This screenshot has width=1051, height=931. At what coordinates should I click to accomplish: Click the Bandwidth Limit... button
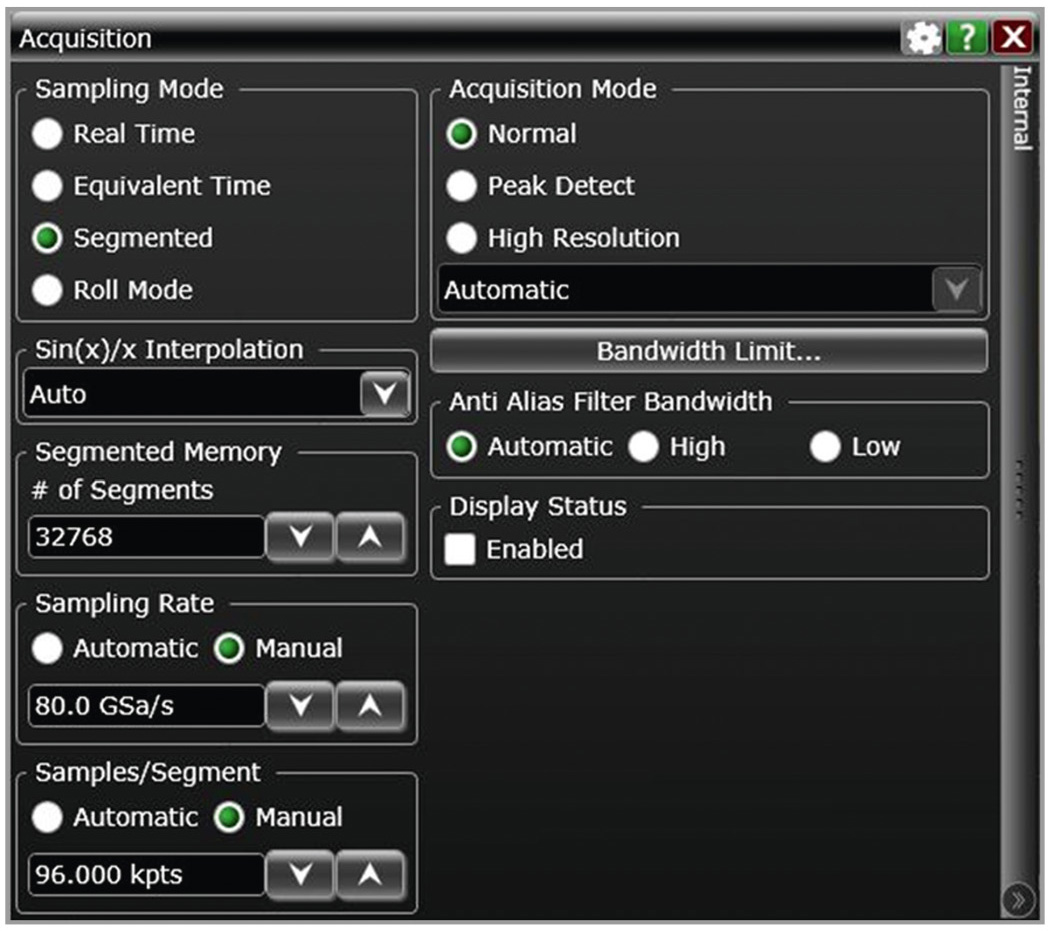(708, 351)
